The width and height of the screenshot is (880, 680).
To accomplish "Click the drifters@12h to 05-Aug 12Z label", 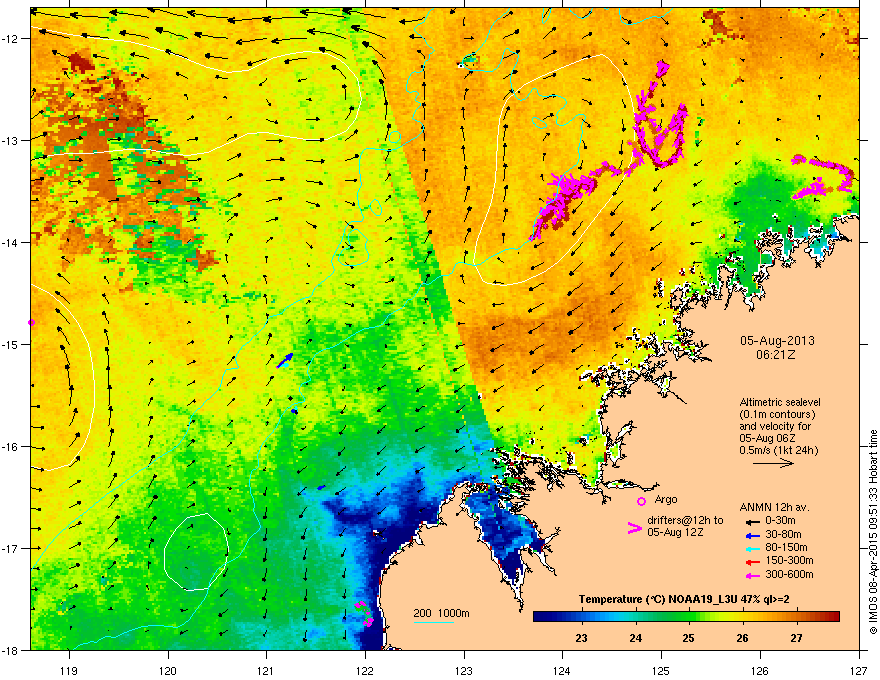I will coord(685,526).
